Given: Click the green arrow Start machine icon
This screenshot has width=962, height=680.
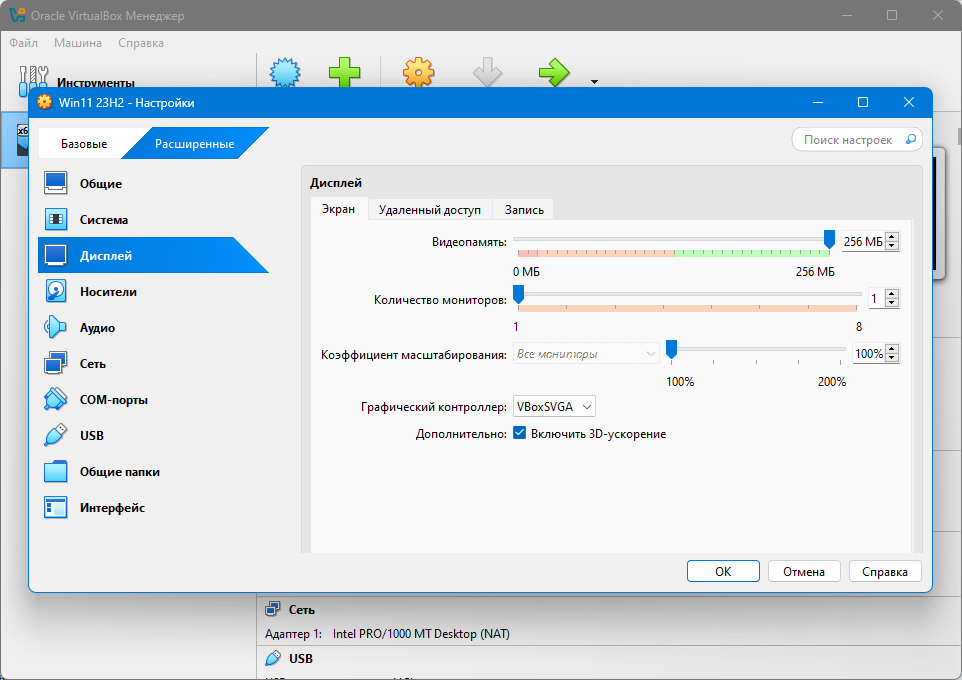Looking at the screenshot, I should [554, 72].
